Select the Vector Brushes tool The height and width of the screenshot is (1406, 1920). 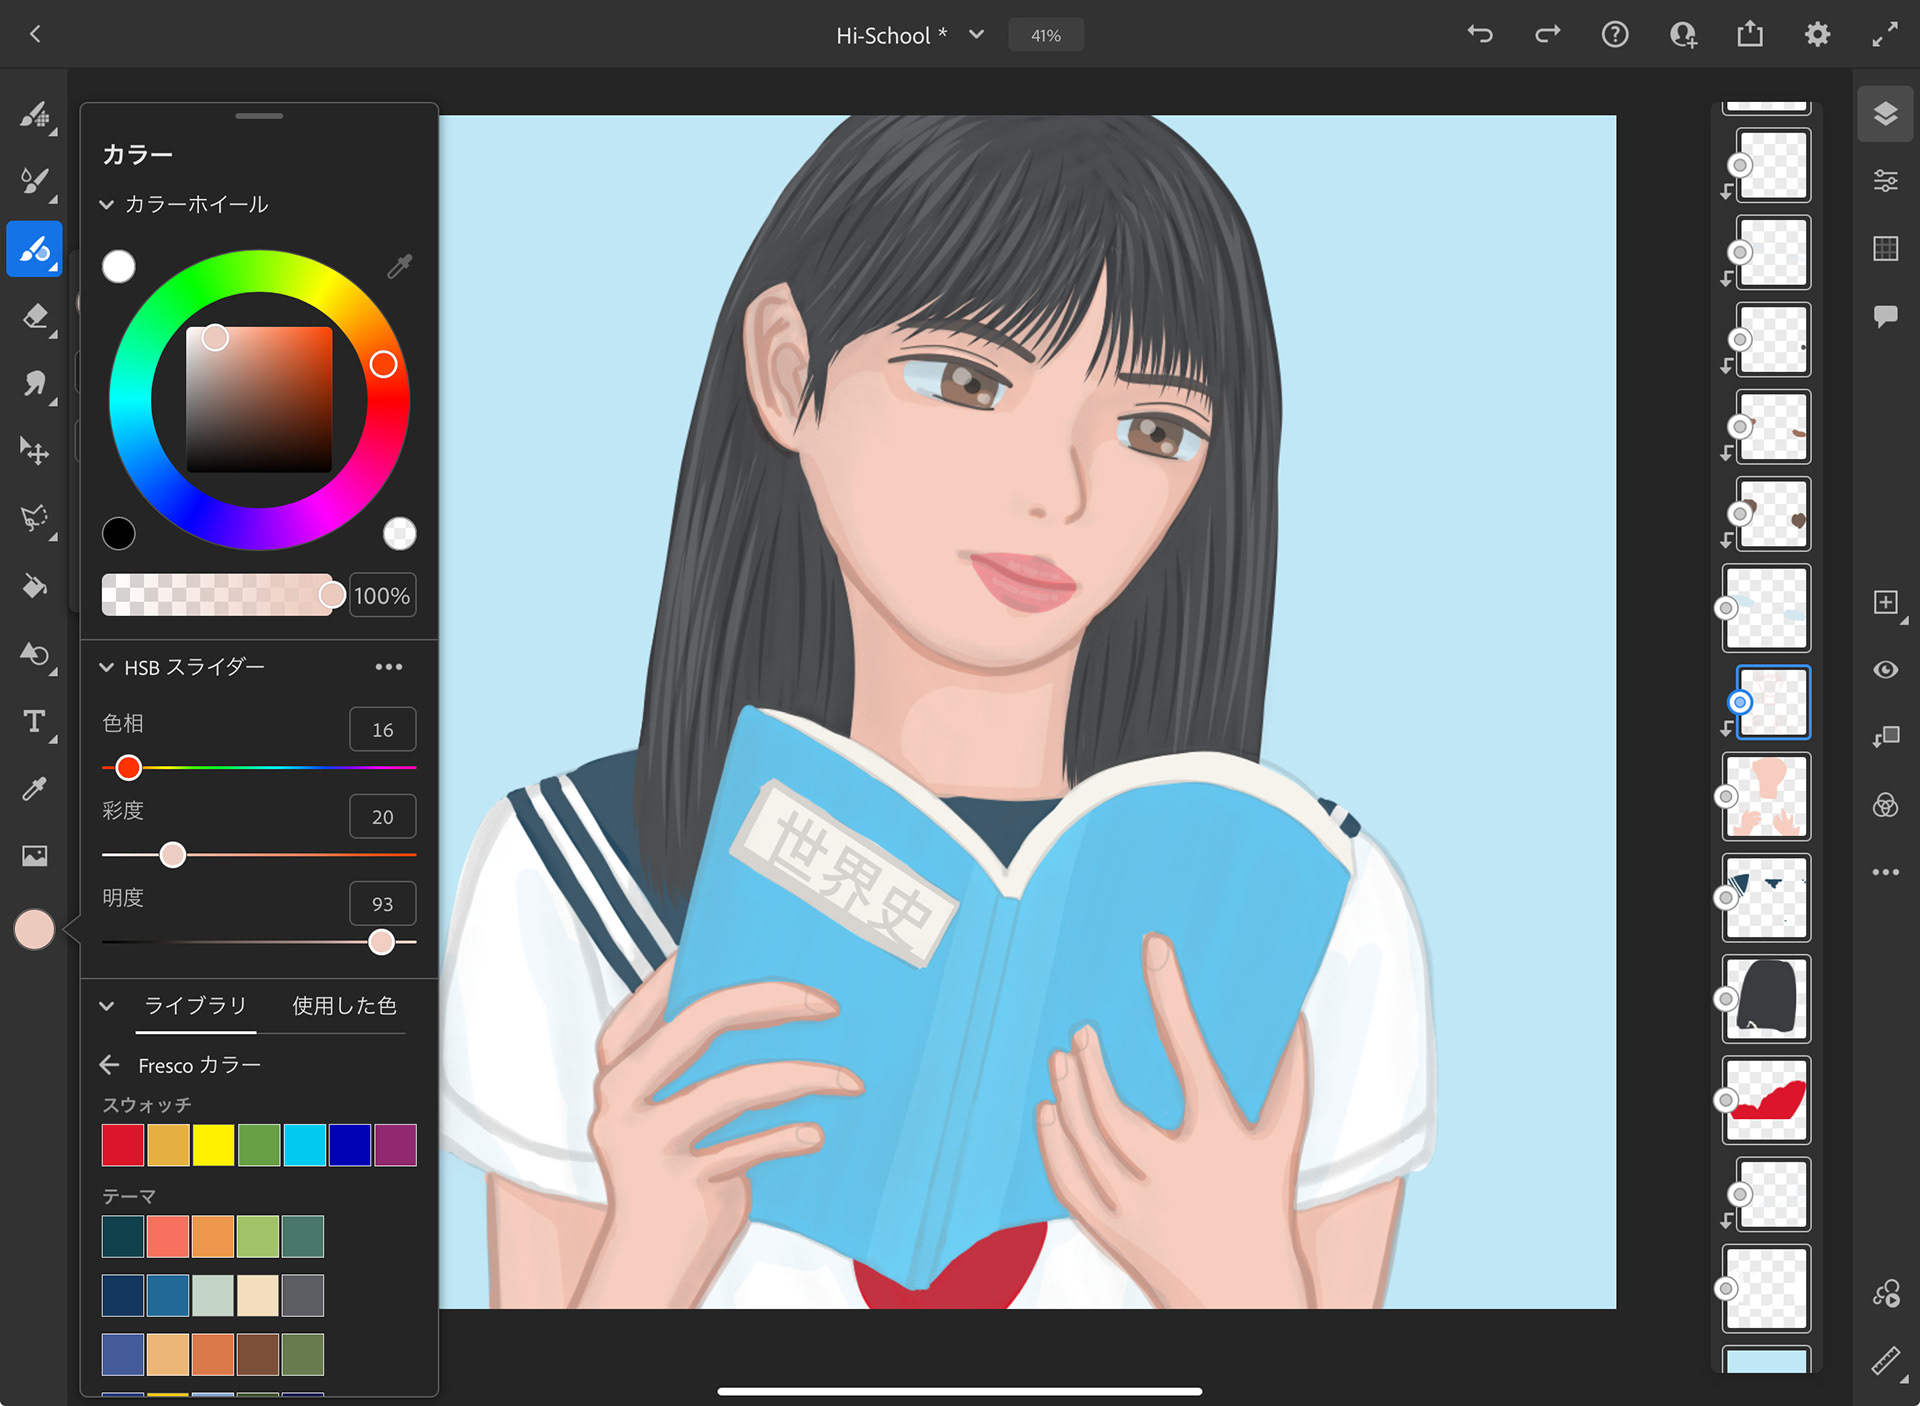[35, 248]
